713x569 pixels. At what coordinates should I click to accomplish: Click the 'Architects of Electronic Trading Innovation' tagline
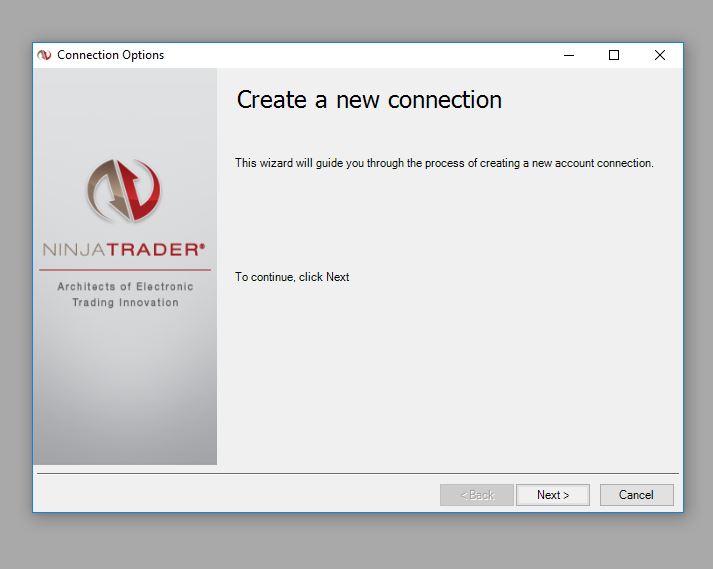pos(125,294)
